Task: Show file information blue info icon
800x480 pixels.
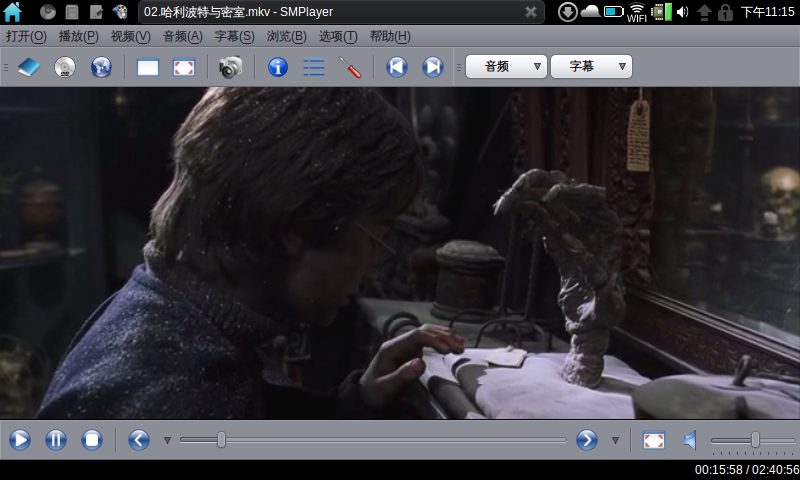Action: tap(278, 67)
